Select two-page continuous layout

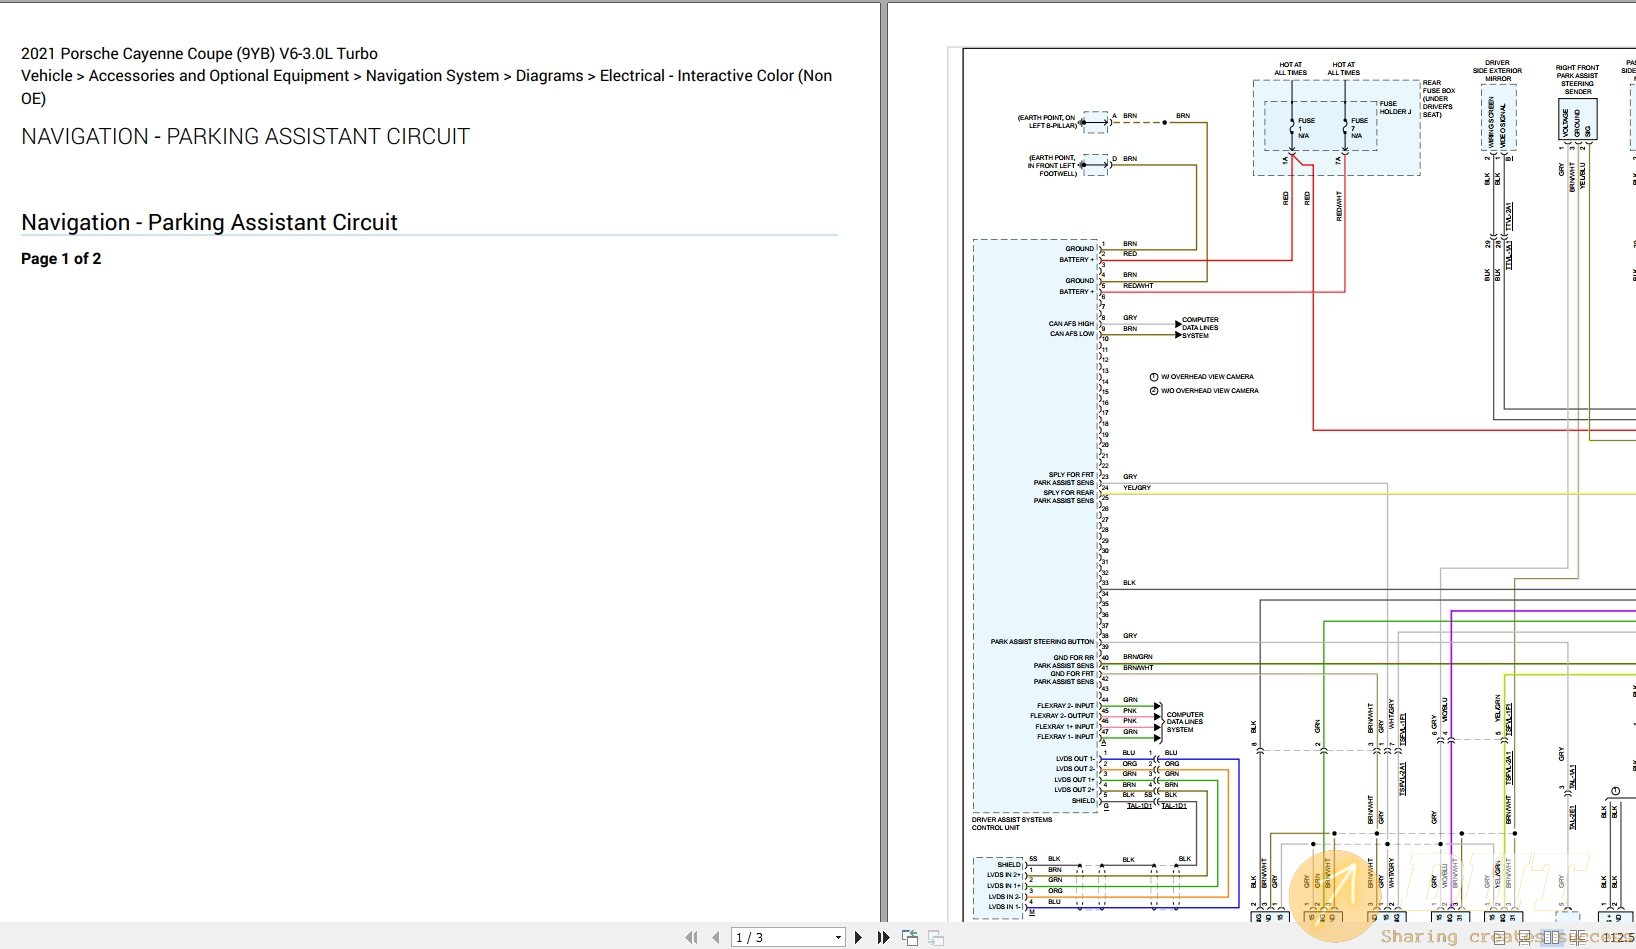point(1578,937)
